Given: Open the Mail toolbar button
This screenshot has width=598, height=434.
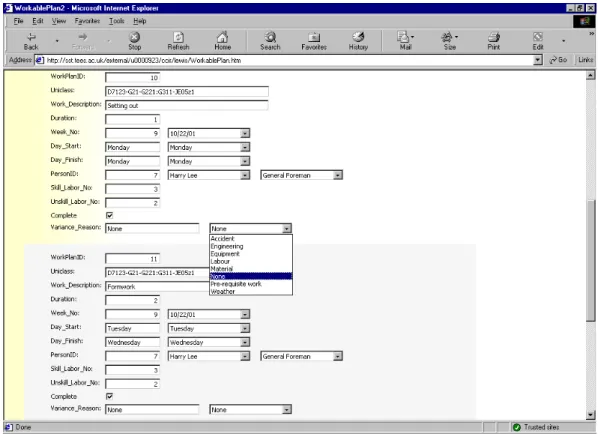Looking at the screenshot, I should 405,41.
